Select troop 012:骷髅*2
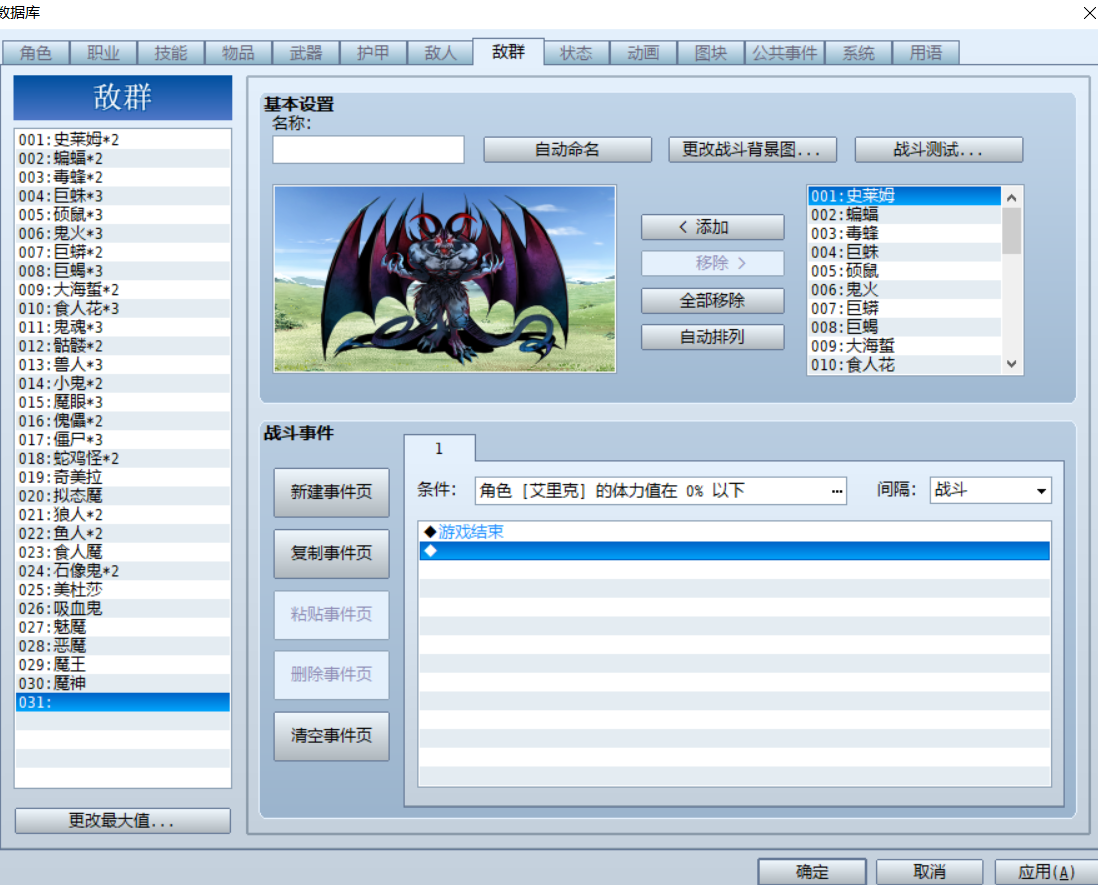 coord(123,346)
